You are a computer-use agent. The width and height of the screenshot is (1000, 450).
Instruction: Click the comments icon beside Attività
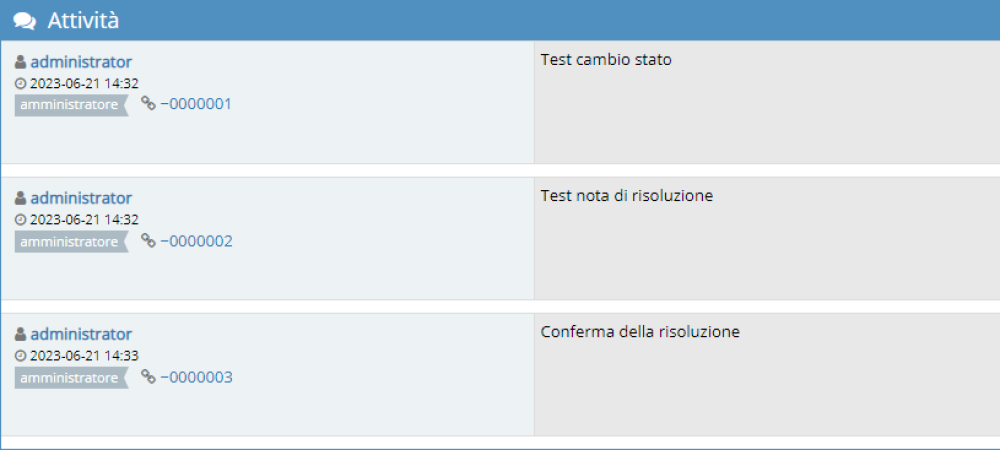point(25,20)
